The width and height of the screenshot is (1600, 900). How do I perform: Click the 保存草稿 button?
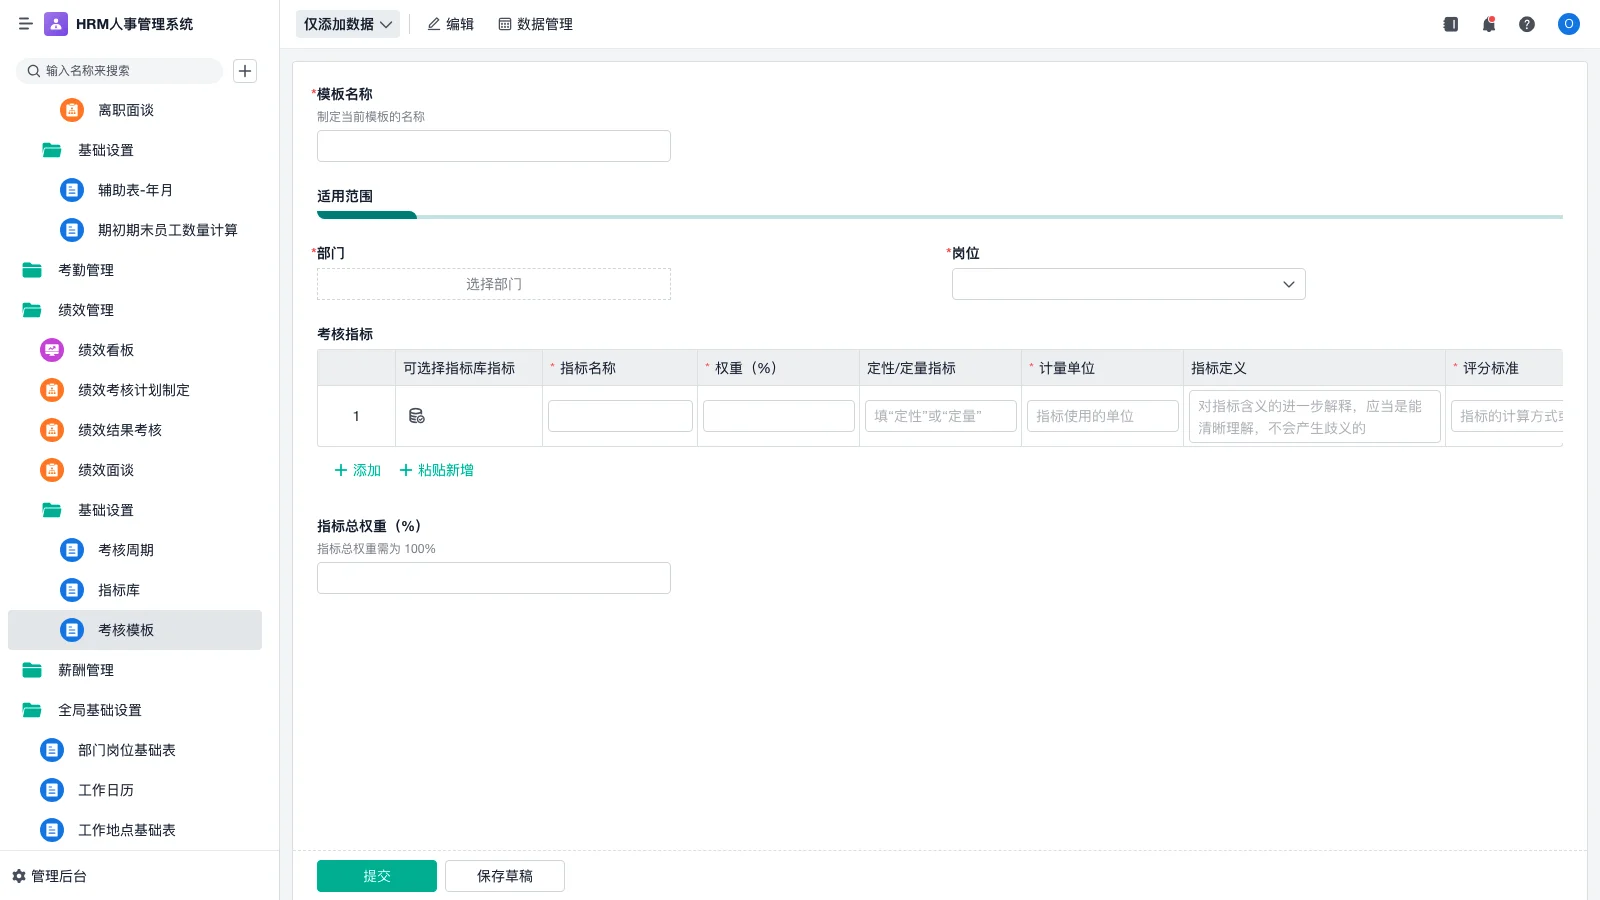coord(504,876)
